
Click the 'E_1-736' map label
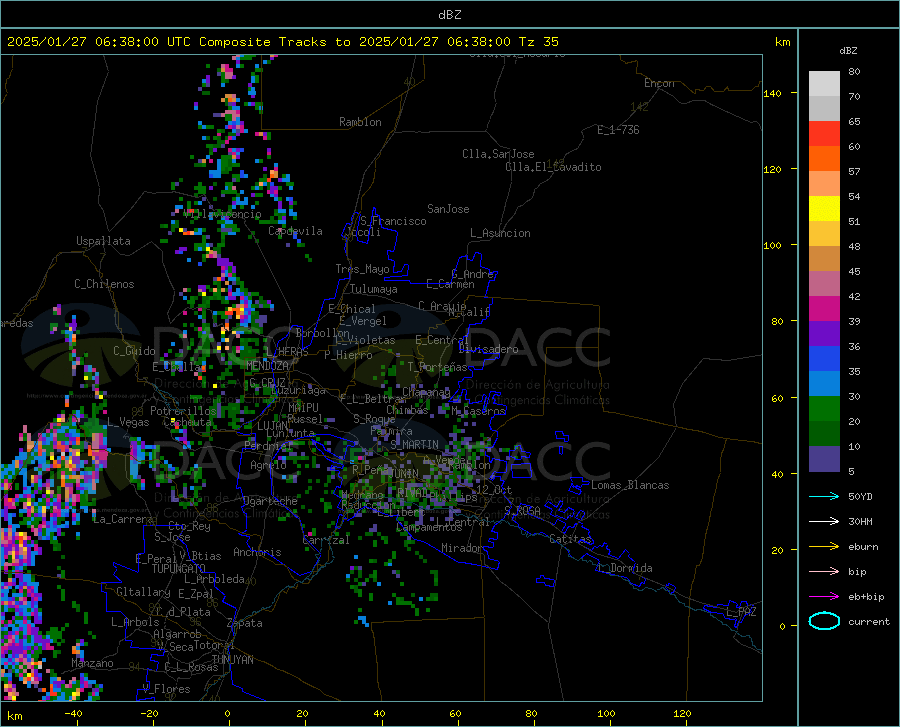pos(618,130)
